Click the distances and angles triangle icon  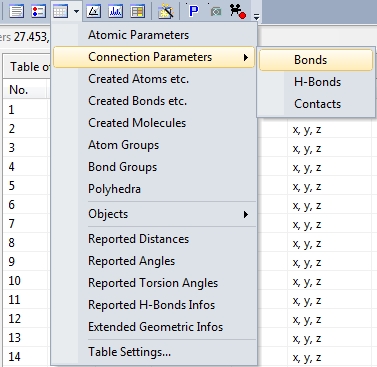coord(94,11)
